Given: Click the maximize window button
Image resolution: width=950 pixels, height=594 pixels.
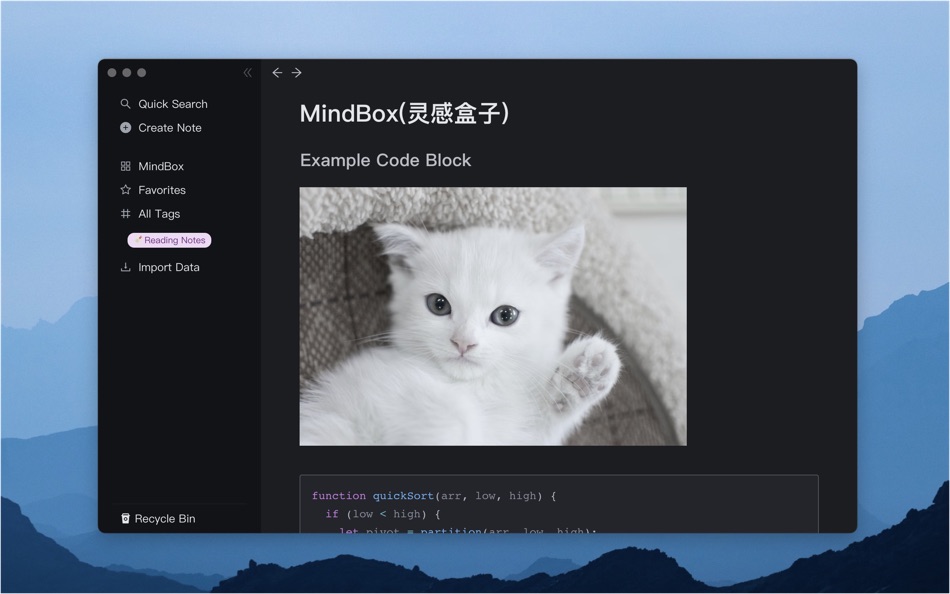Looking at the screenshot, I should 142,73.
